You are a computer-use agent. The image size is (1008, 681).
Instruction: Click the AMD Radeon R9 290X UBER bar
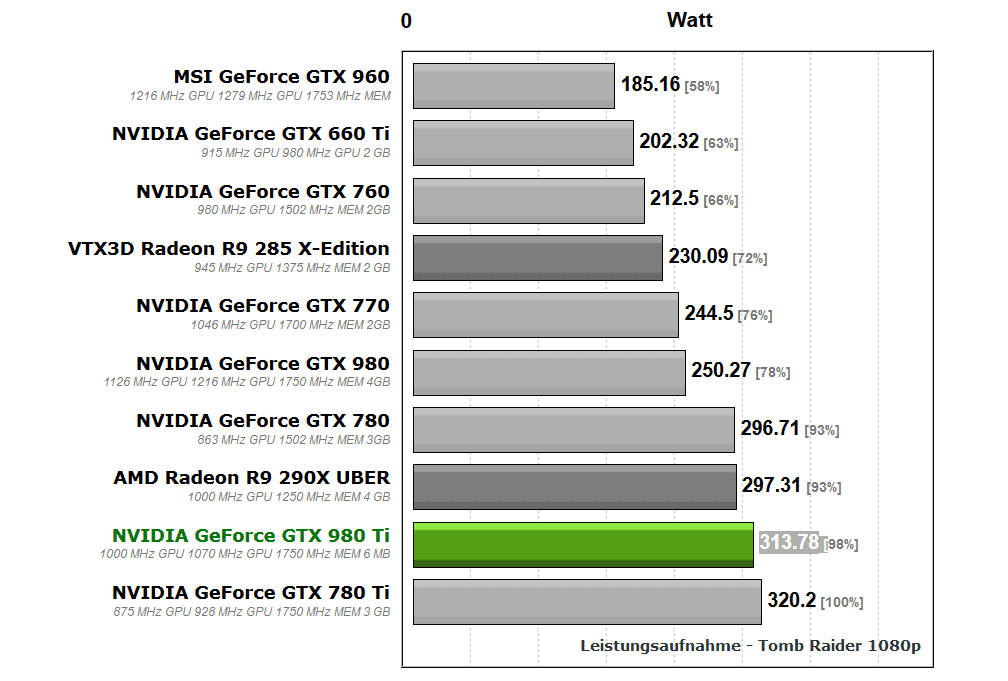tap(574, 487)
